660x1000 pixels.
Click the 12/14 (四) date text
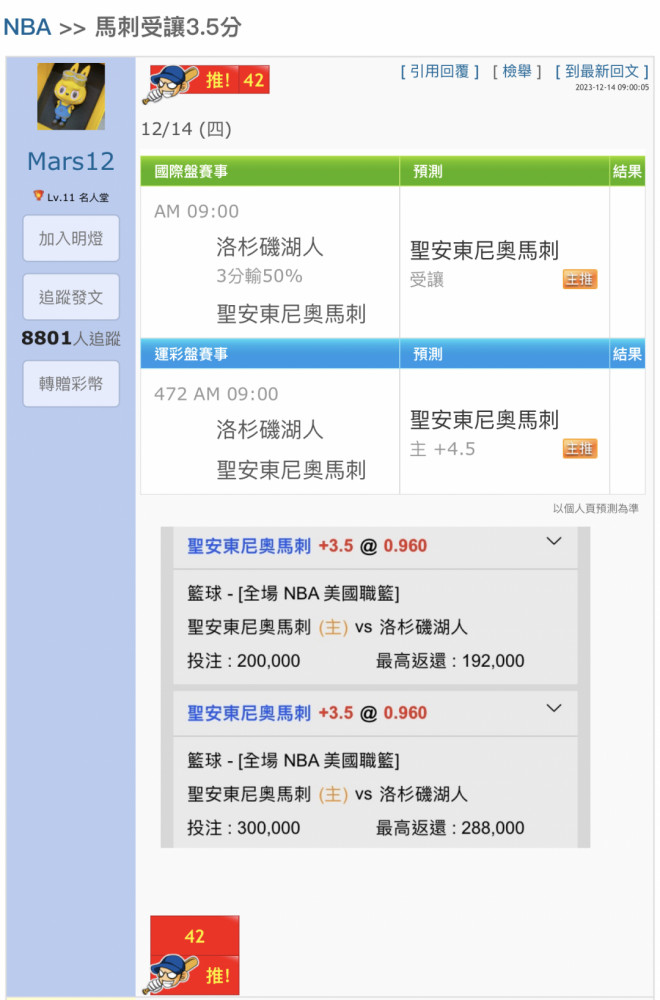[186, 129]
